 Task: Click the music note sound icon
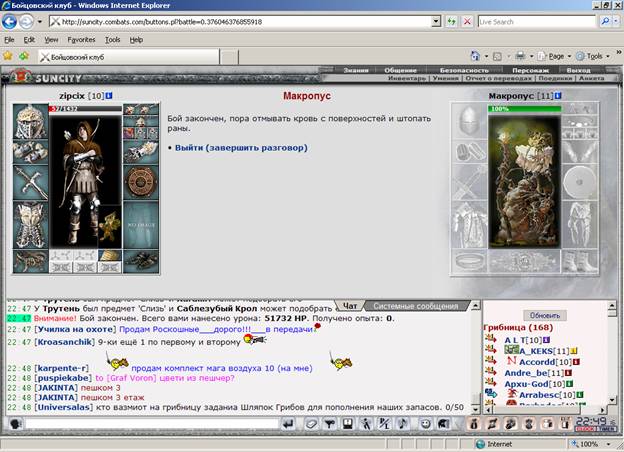[x=403, y=424]
